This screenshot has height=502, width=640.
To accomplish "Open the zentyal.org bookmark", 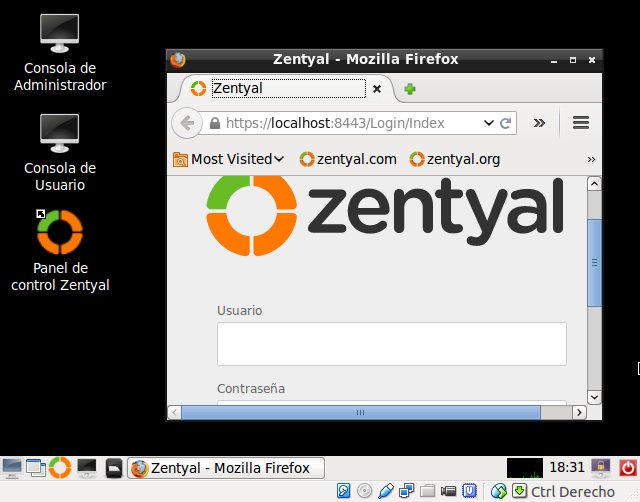I will pos(455,159).
